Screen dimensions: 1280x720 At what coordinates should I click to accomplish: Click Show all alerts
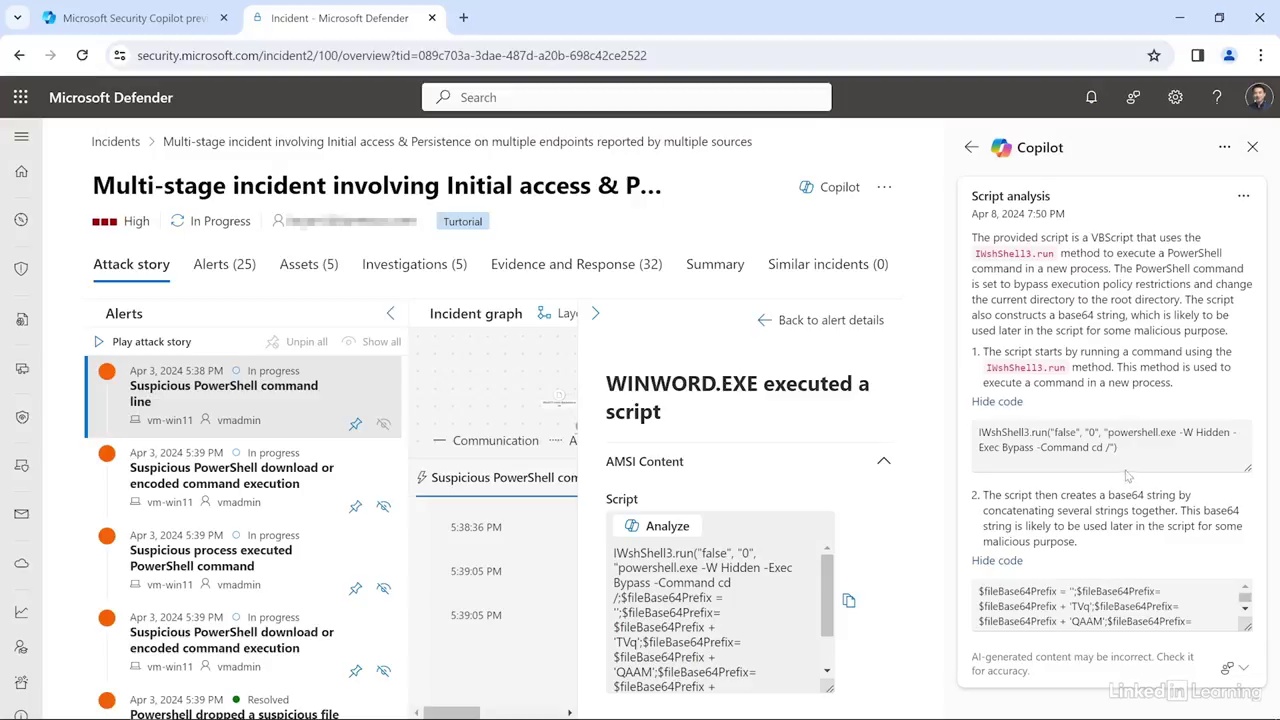(371, 342)
